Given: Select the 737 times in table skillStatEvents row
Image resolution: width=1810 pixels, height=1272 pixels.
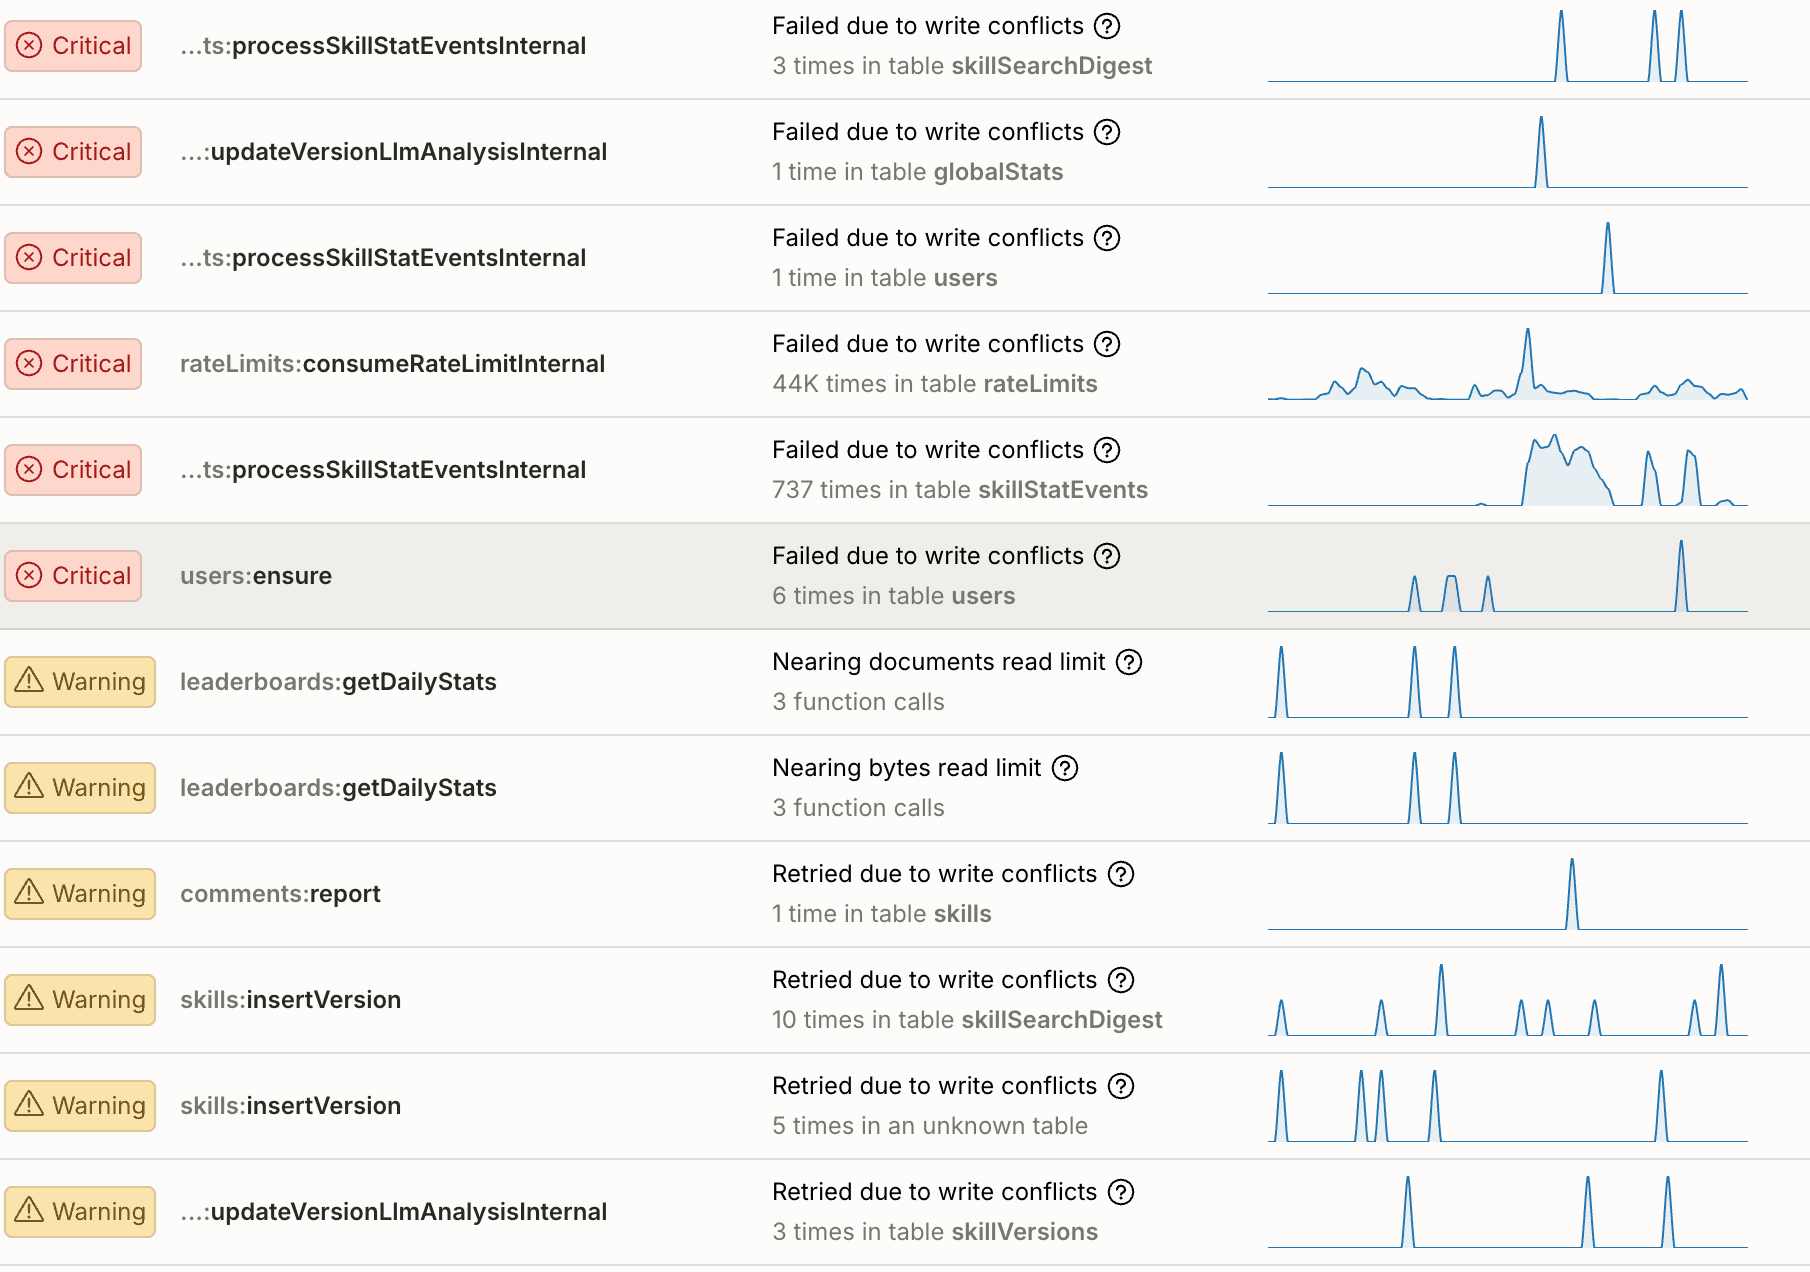Looking at the screenshot, I should point(959,490).
